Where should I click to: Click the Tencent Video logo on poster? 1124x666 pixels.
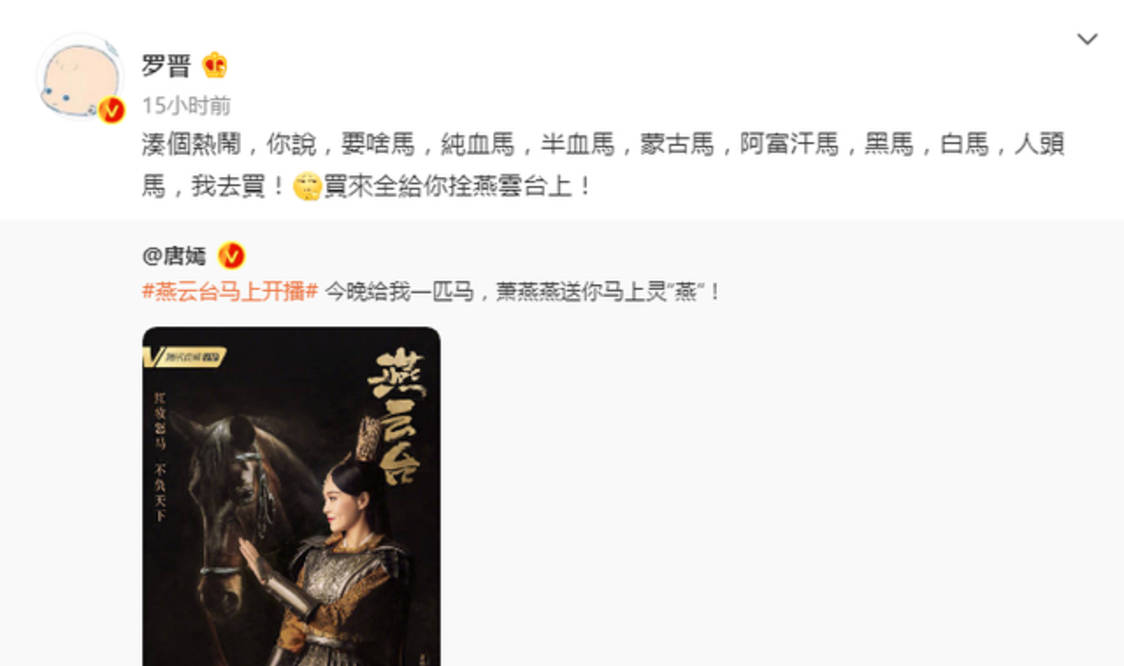(185, 356)
